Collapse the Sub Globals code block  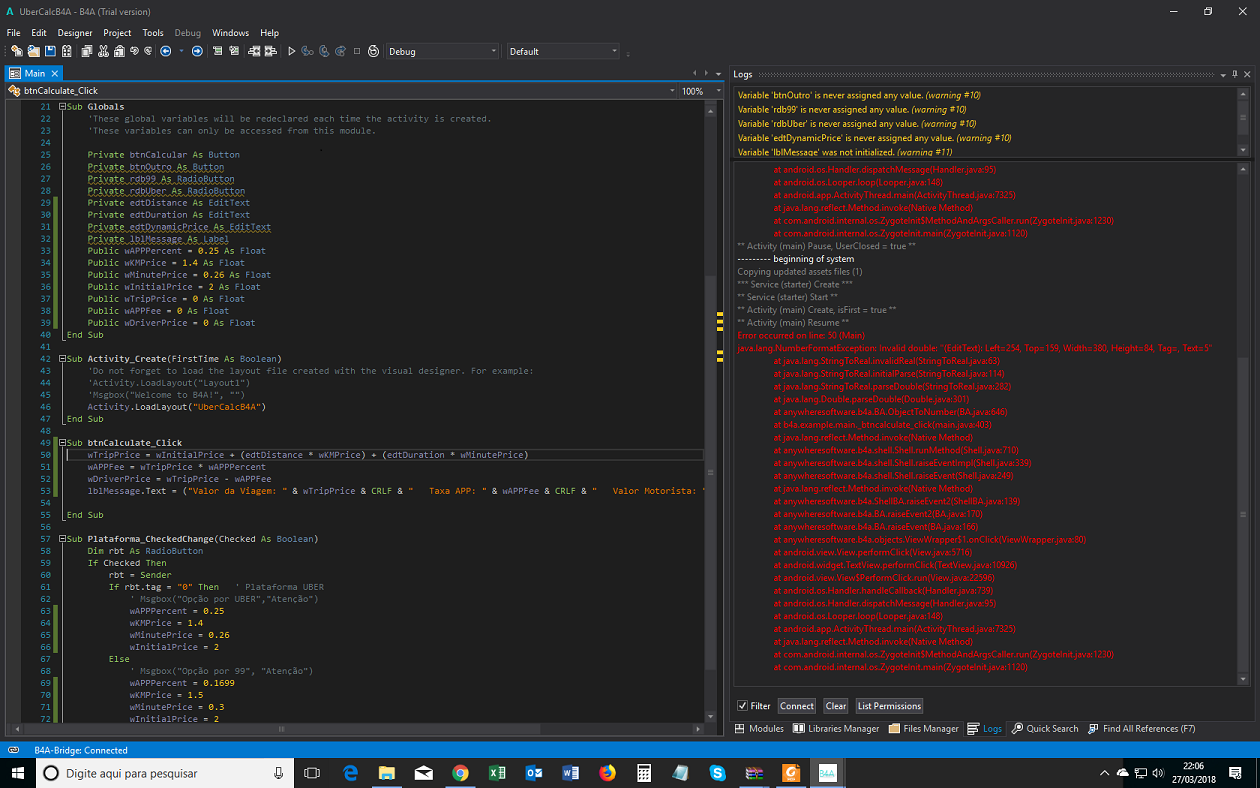(63, 107)
